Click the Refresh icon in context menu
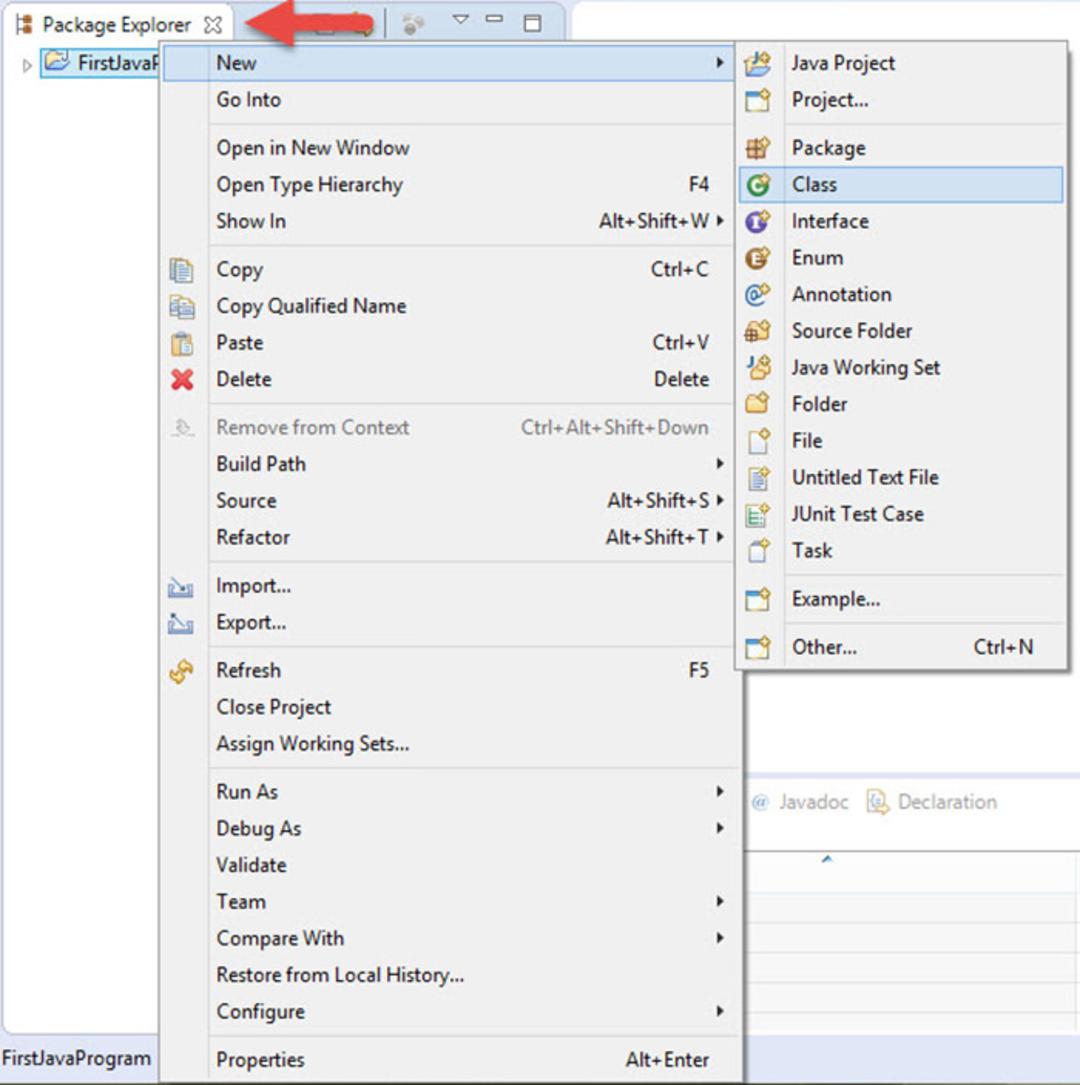 pos(181,671)
